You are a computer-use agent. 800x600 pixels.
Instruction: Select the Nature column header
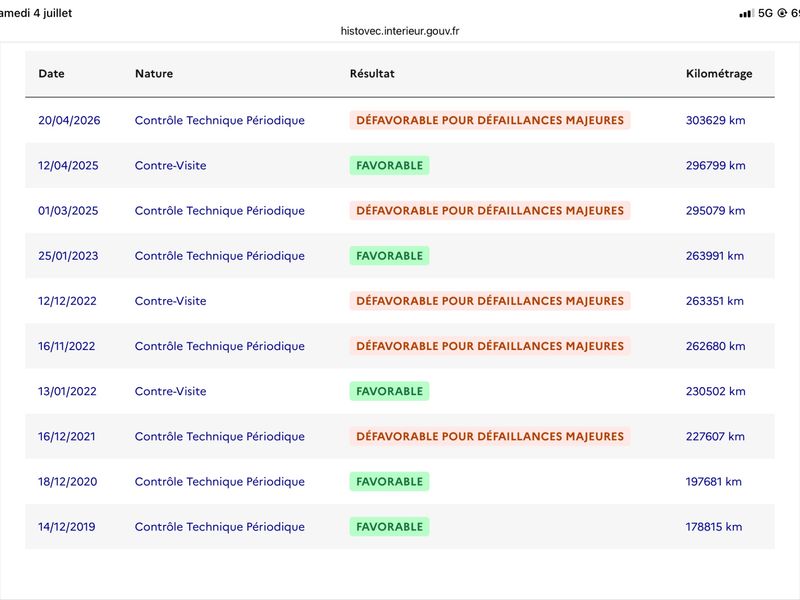(154, 73)
